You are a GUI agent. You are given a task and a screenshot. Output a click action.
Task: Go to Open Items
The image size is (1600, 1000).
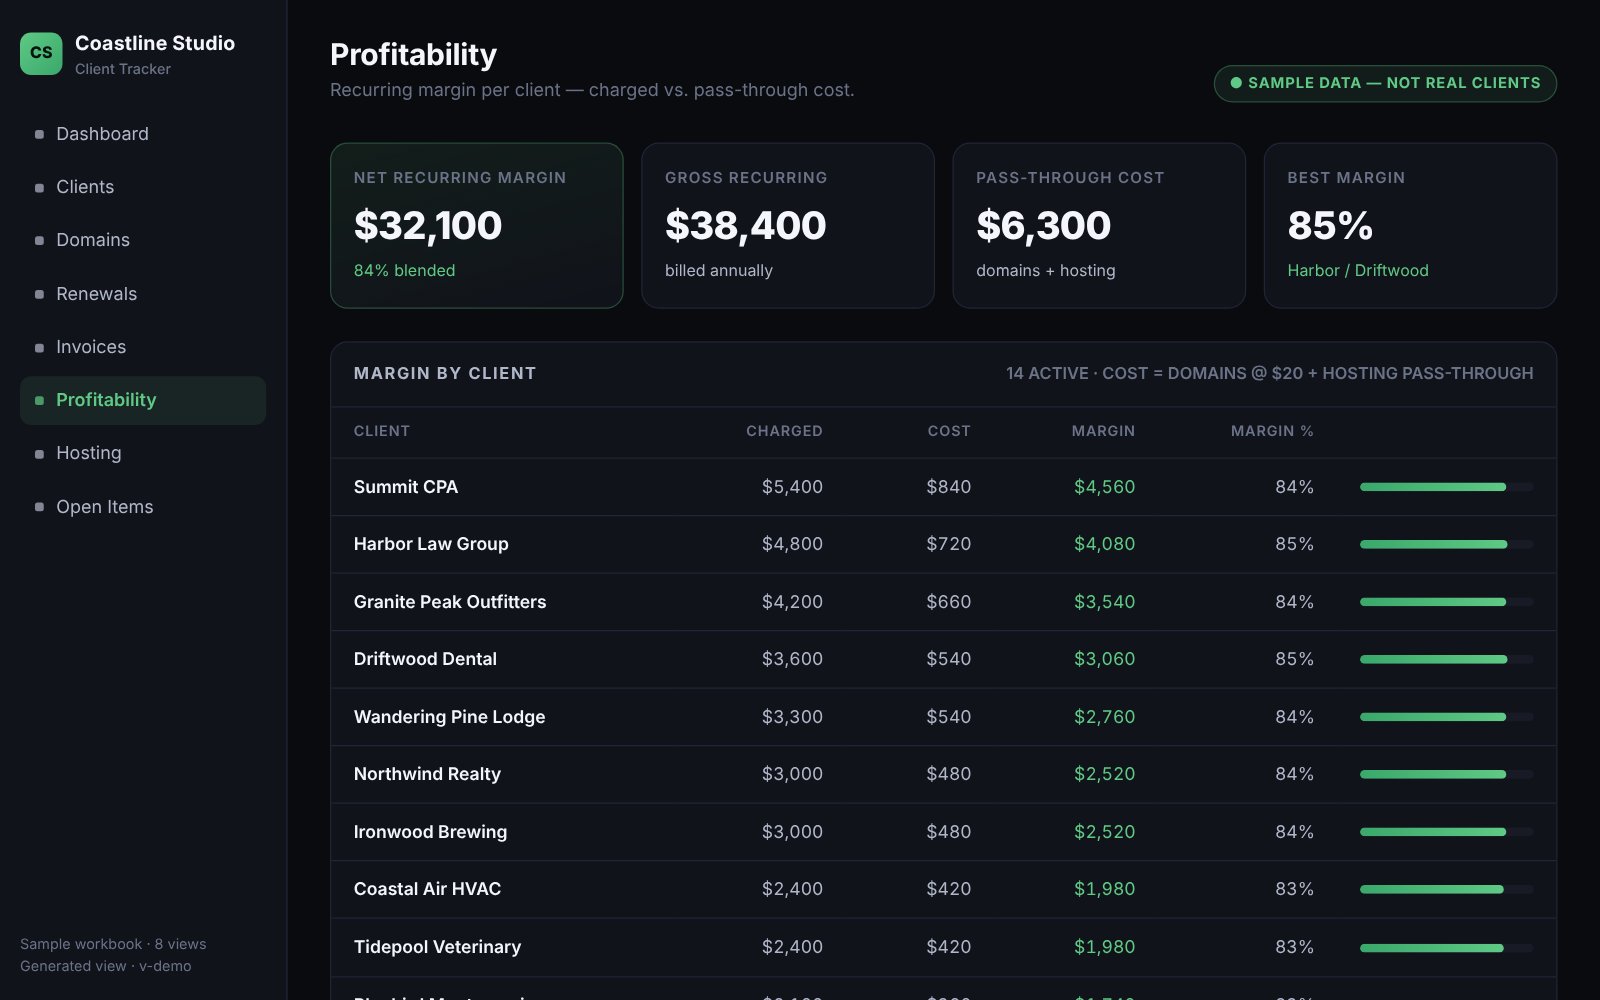143,507
